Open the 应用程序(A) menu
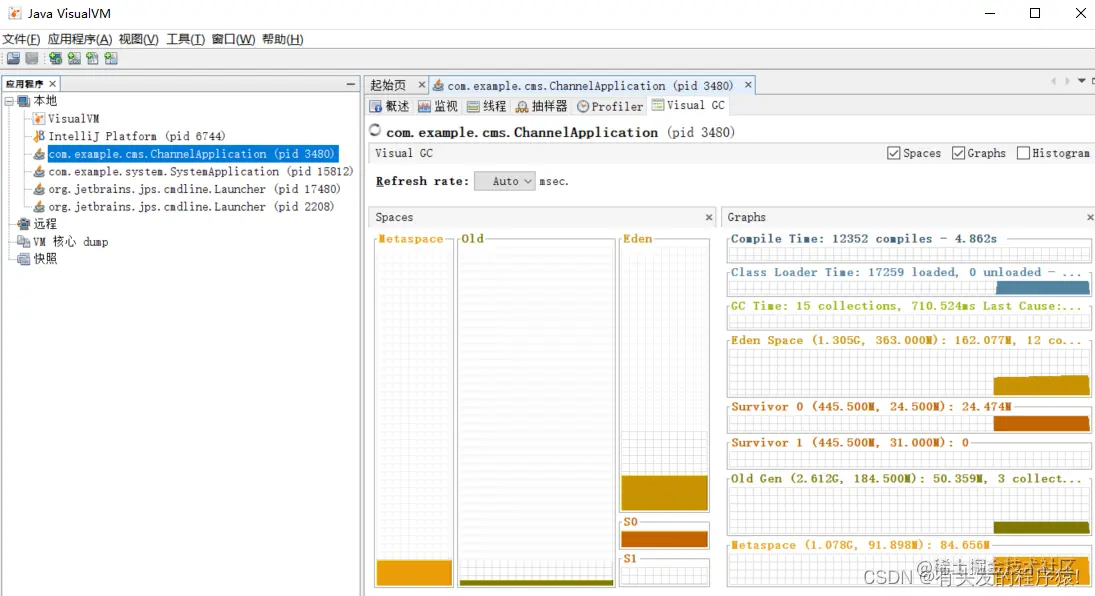This screenshot has height=596, width=1095. coord(80,39)
